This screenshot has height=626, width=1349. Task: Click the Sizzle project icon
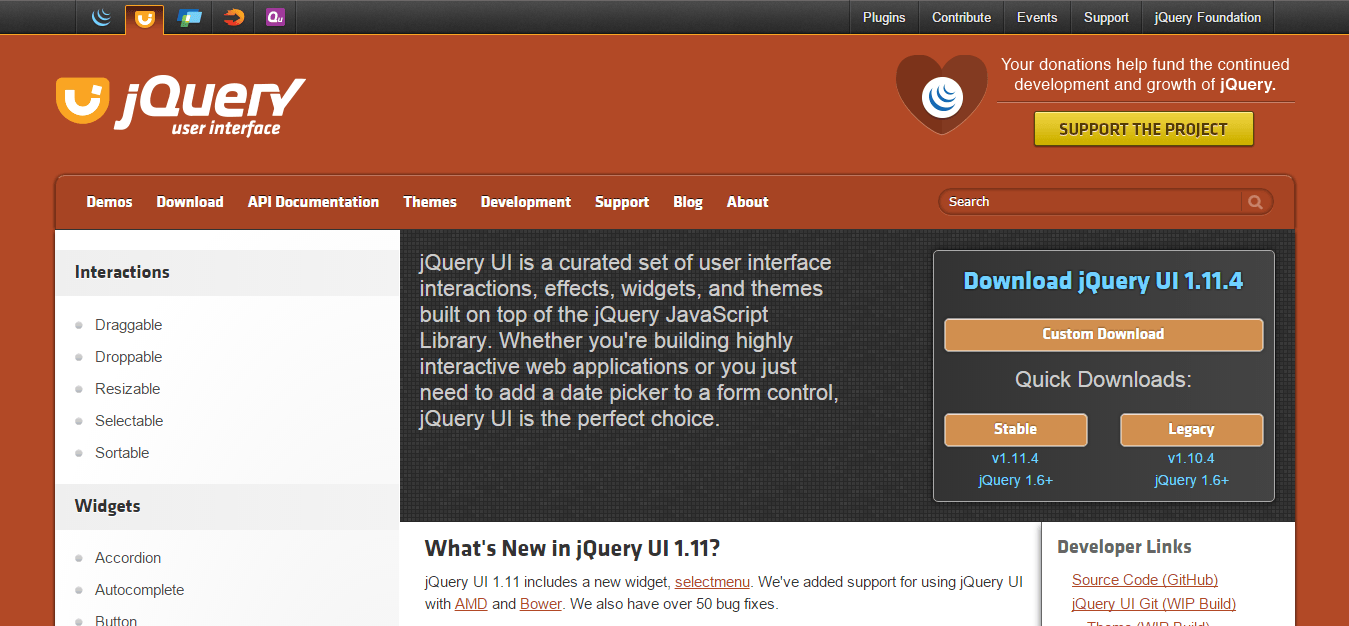click(x=231, y=17)
